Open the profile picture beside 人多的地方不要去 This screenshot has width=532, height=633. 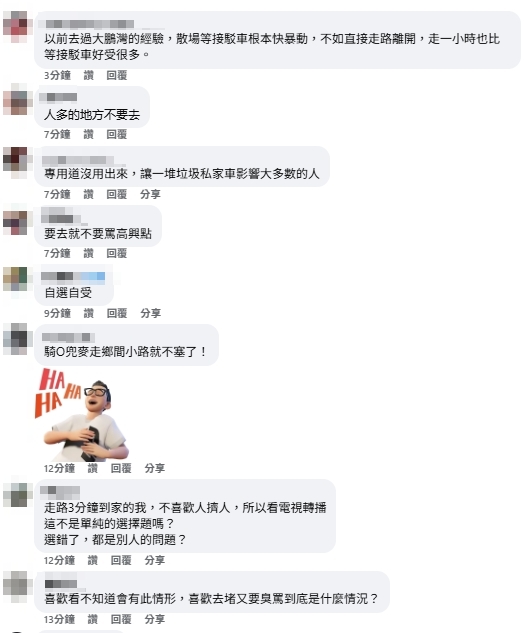(x=17, y=101)
